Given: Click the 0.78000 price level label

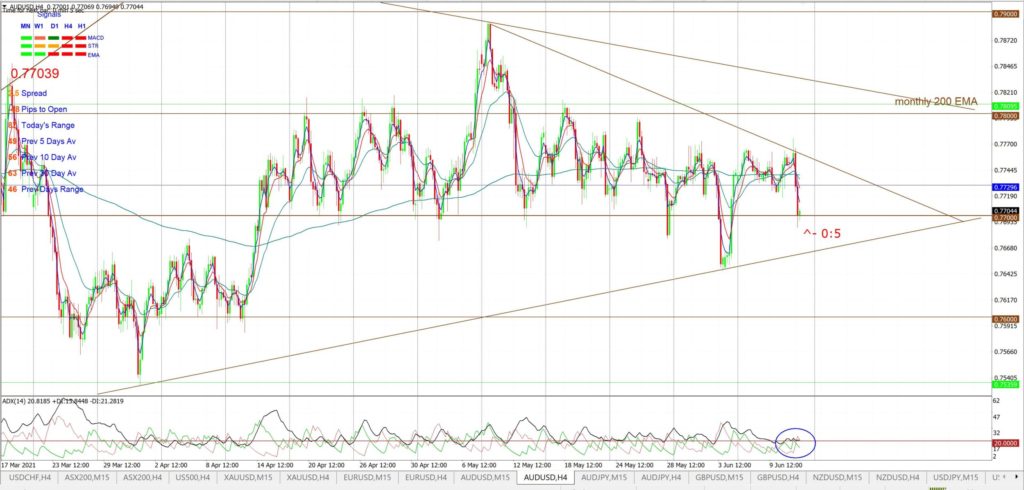Looking at the screenshot, I should (x=1005, y=116).
